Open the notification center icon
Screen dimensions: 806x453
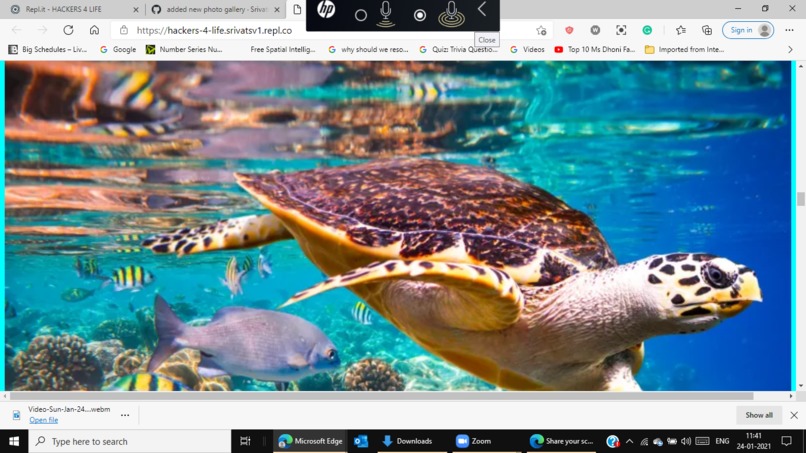coord(786,441)
